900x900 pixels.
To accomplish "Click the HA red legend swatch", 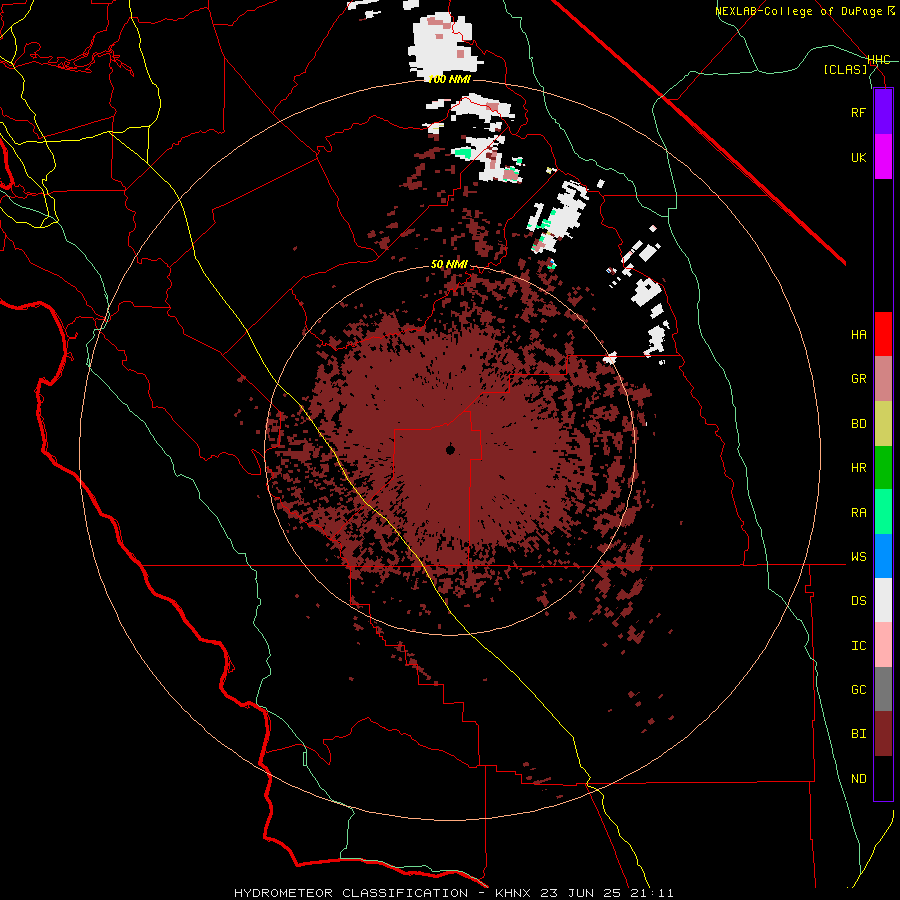I will click(883, 334).
